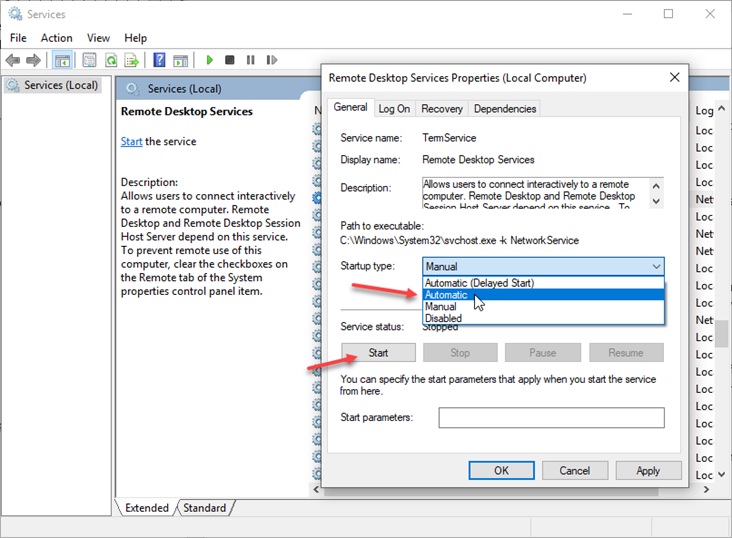The width and height of the screenshot is (732, 538).
Task: Open the Action menu
Action: (56, 38)
